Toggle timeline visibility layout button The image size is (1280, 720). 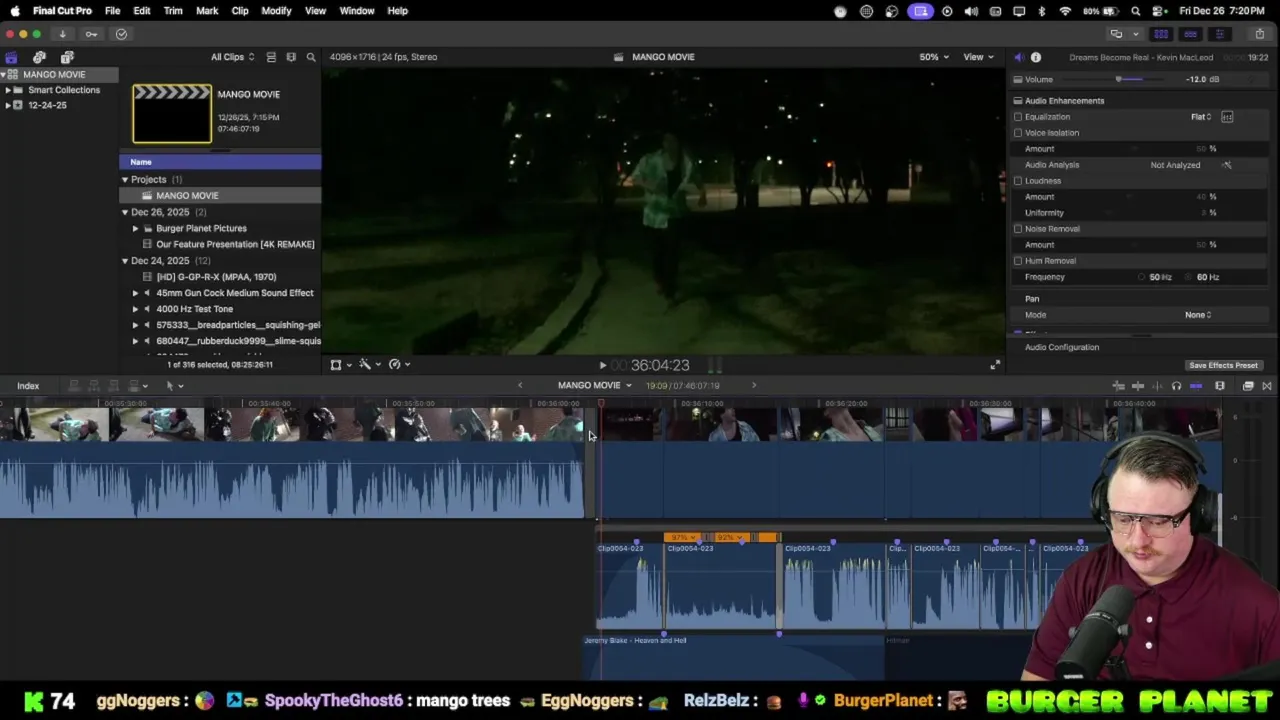[x=1190, y=34]
